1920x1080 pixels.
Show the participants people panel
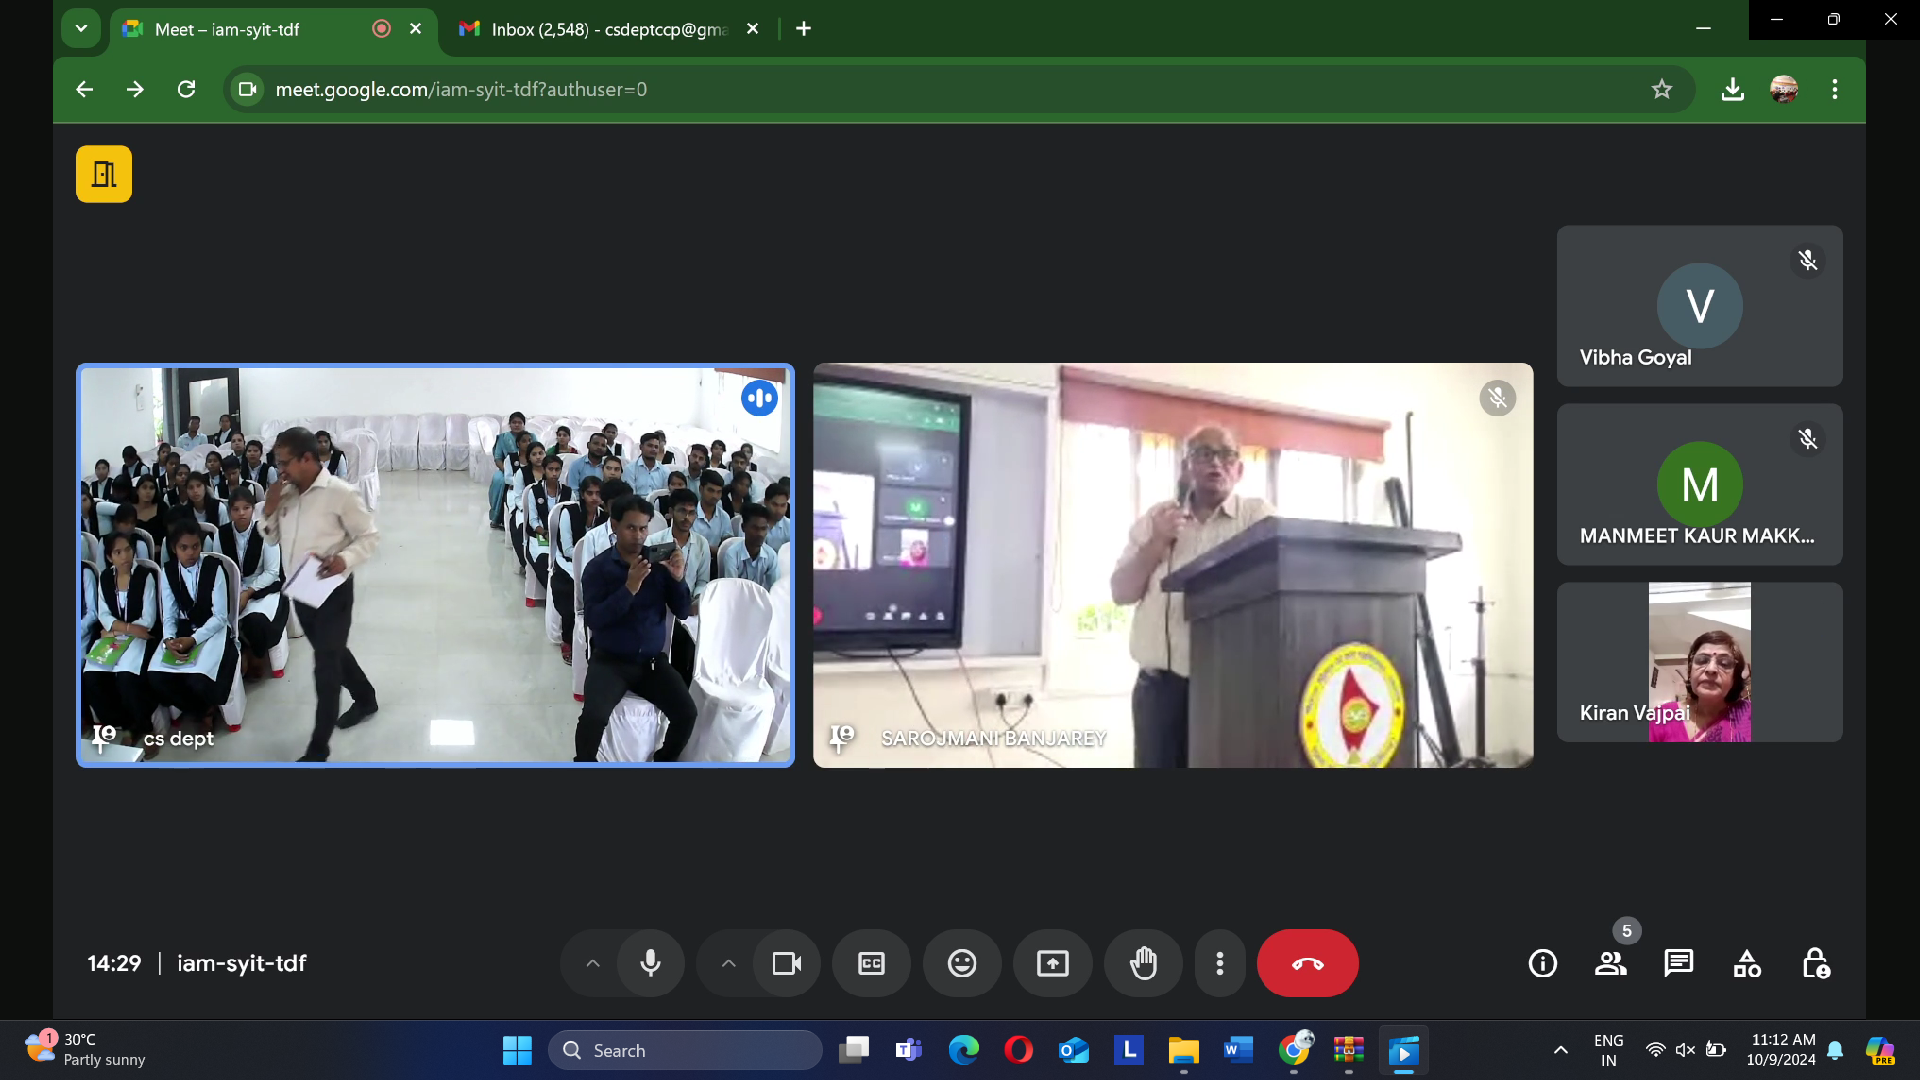(x=1611, y=963)
